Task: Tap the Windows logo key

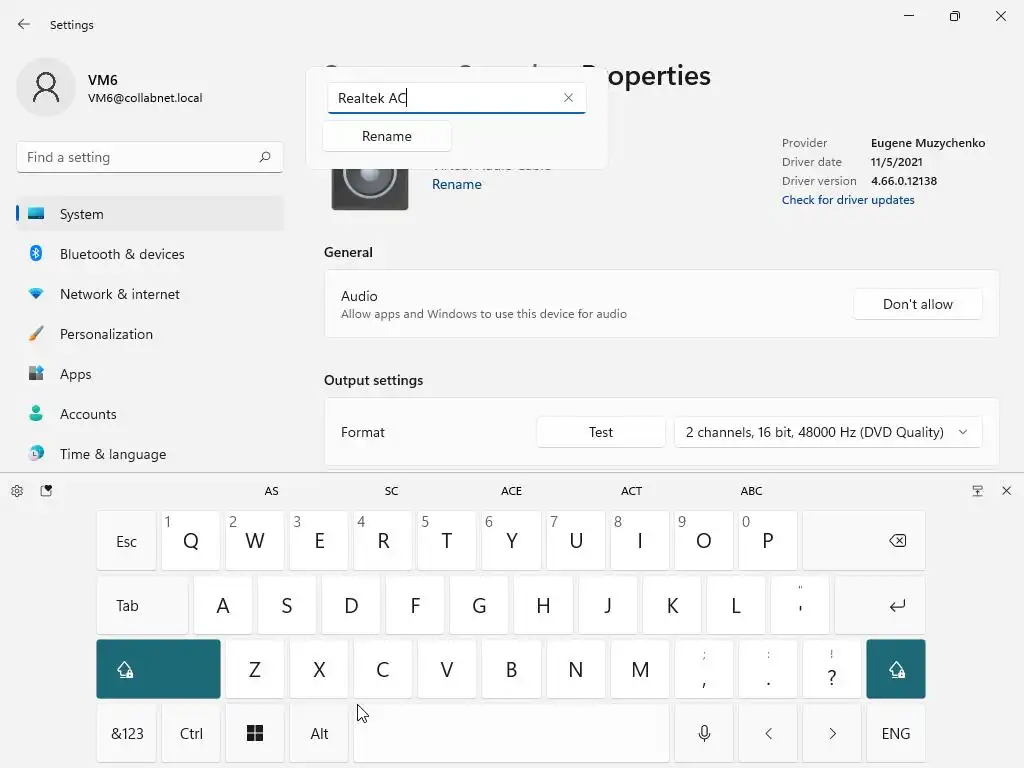Action: point(255,733)
